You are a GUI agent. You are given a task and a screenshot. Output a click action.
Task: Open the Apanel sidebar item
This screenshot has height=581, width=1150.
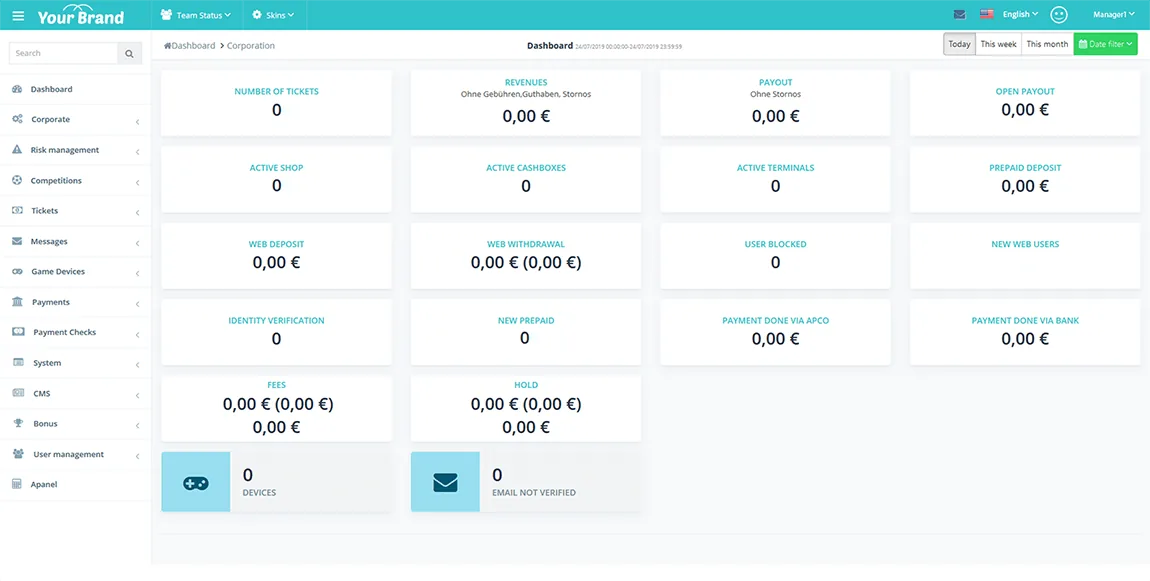tap(76, 484)
